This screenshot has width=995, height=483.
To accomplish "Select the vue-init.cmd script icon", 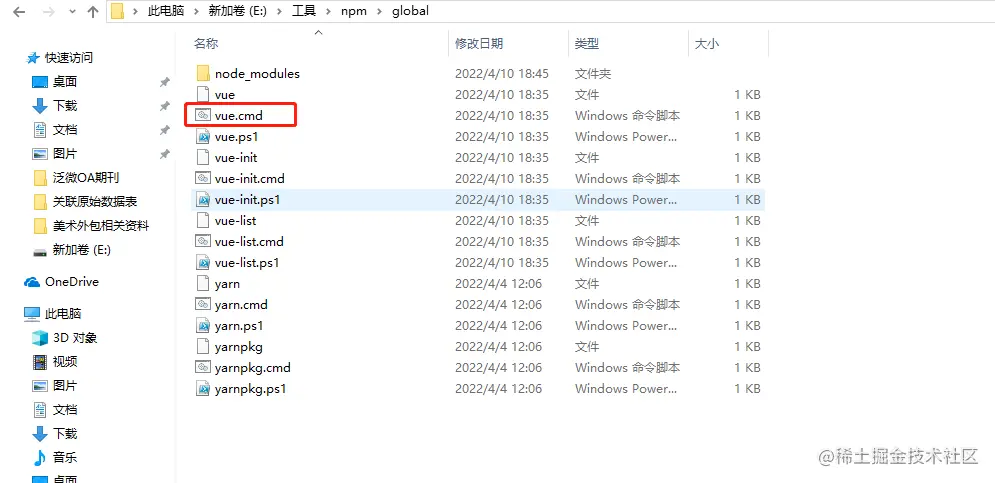I will [x=203, y=178].
